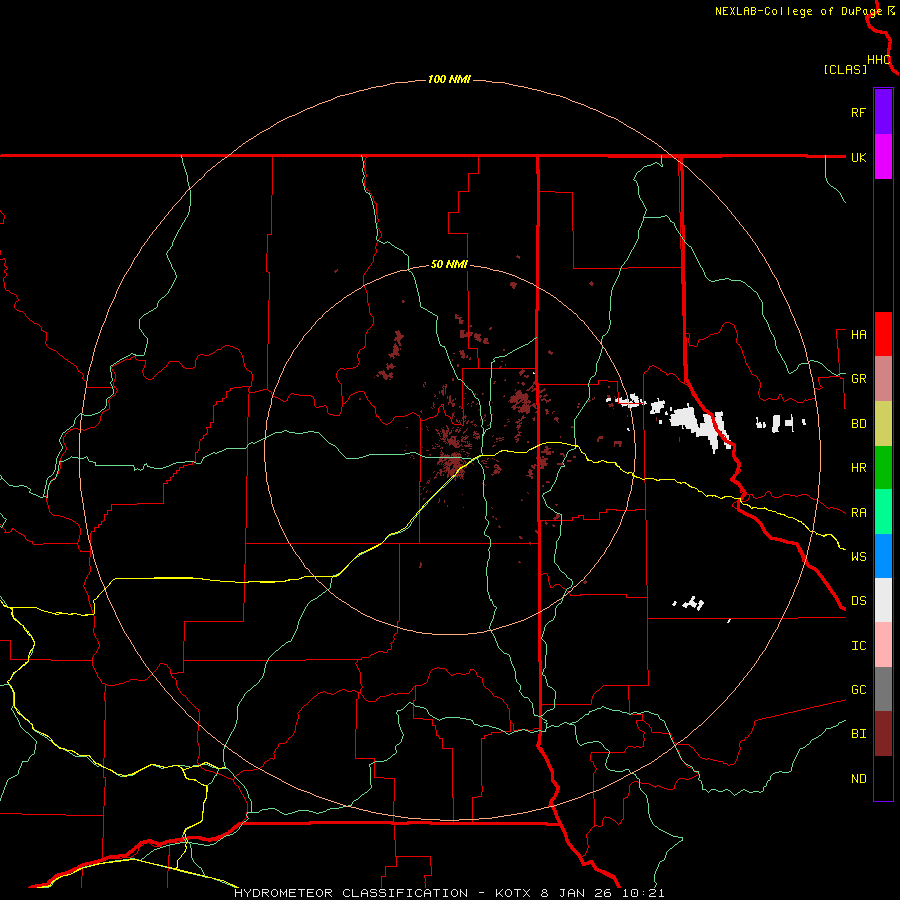Click the "DS" legend label

coord(858,601)
